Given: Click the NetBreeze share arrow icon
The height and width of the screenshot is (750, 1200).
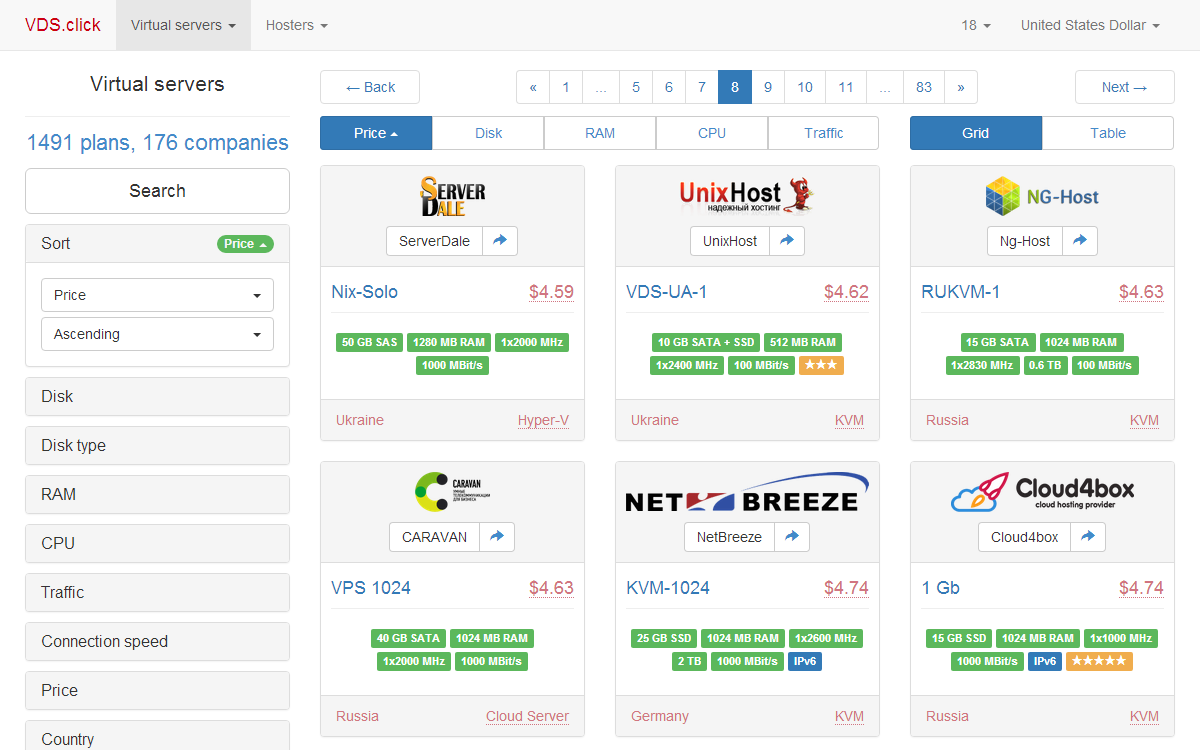Looking at the screenshot, I should pyautogui.click(x=792, y=537).
